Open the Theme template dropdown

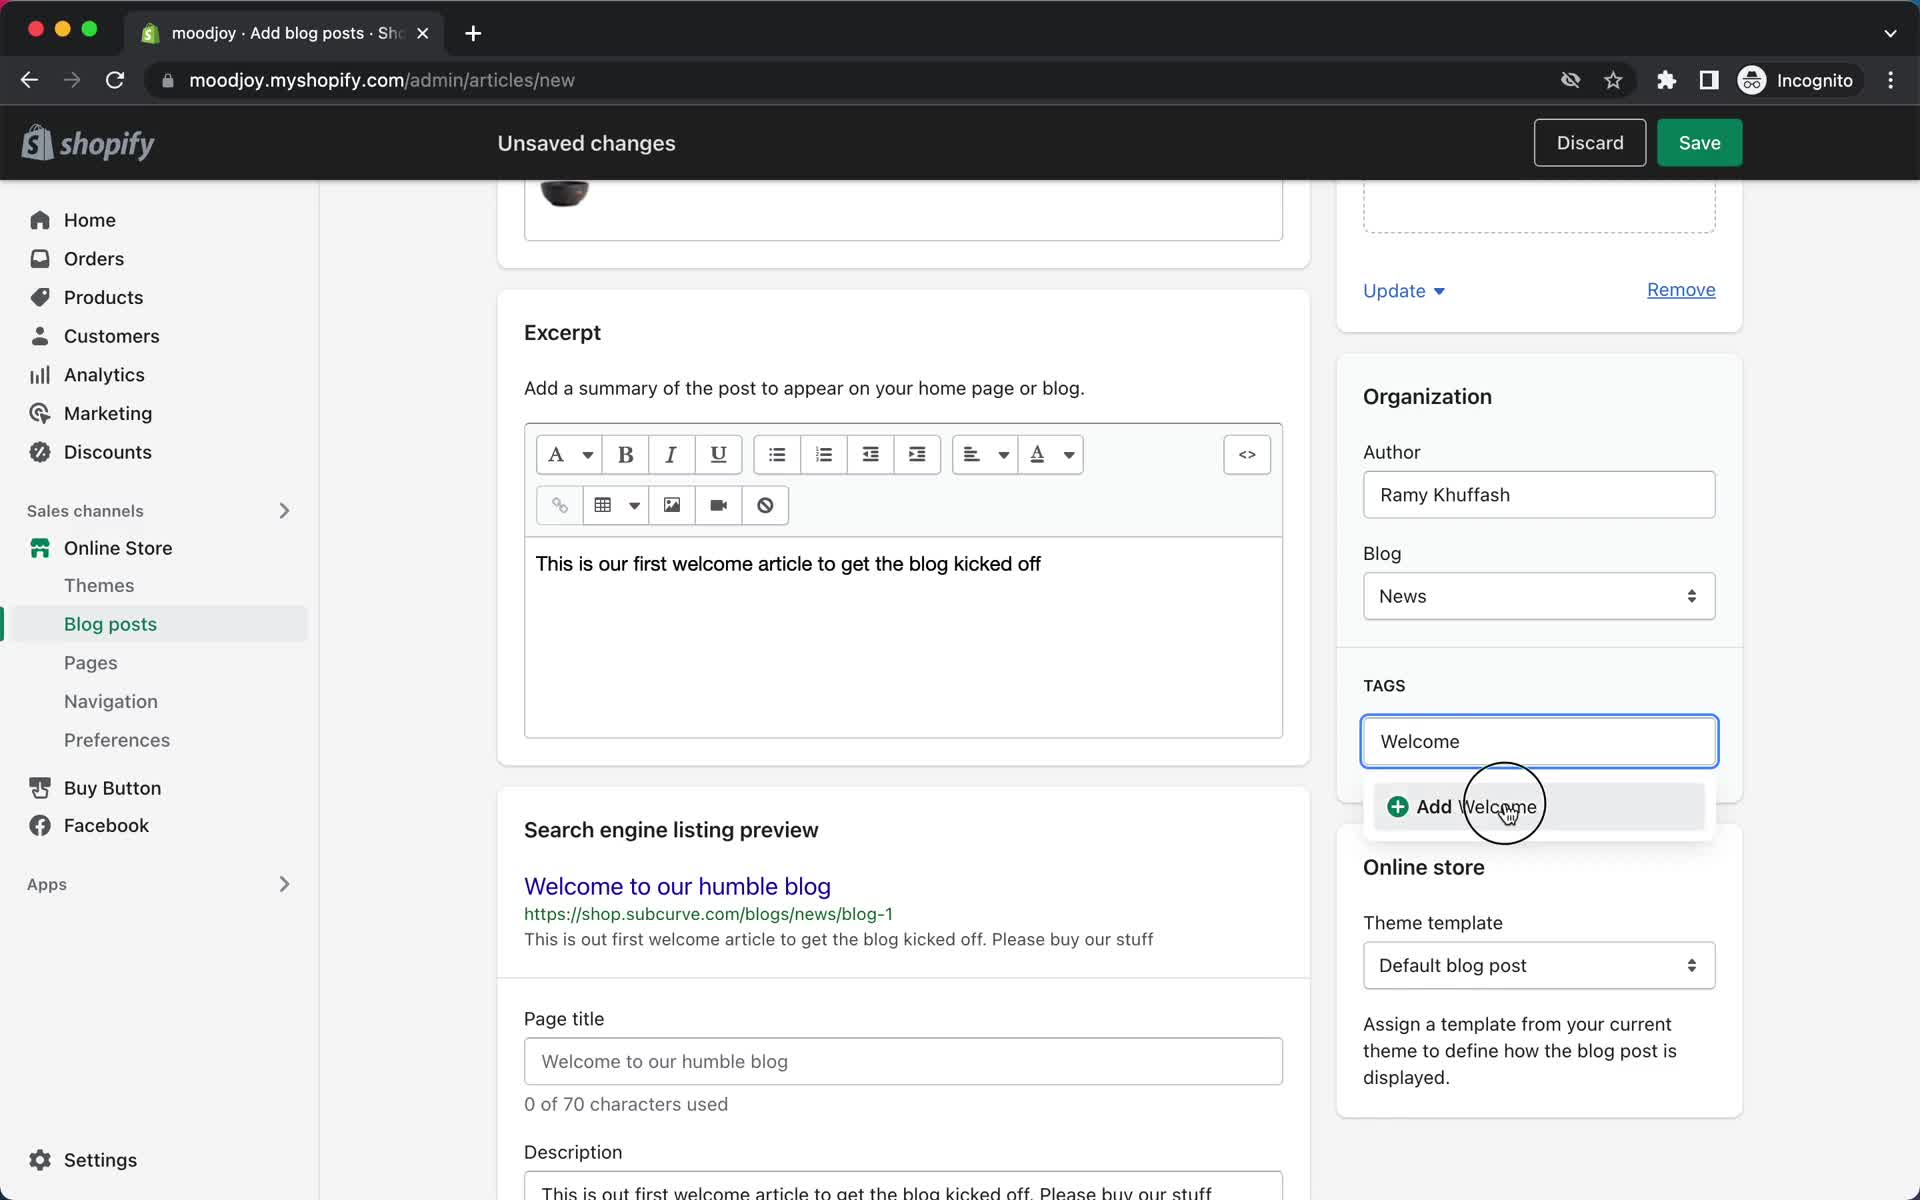click(1539, 966)
